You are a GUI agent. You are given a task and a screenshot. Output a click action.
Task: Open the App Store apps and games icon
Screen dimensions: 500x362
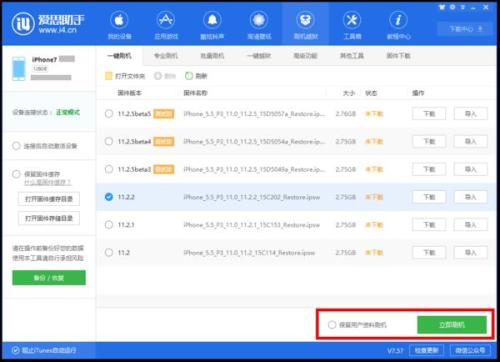166,20
